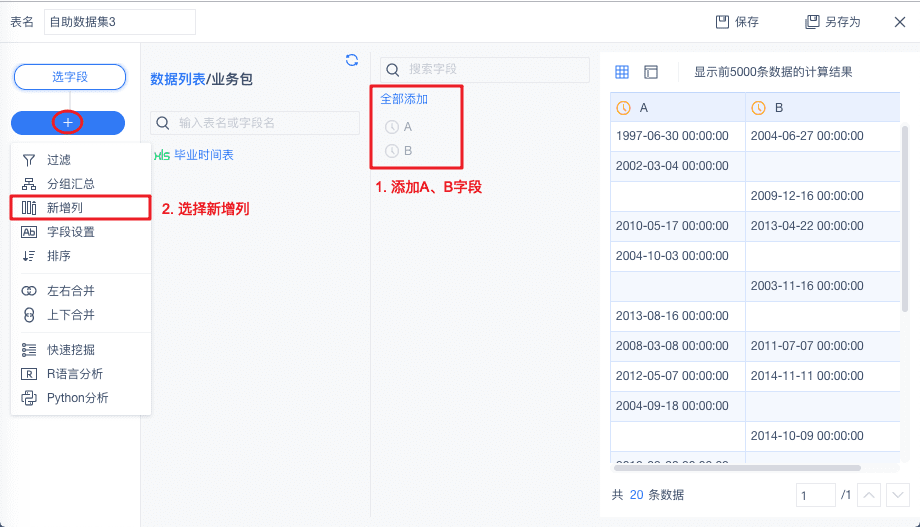Open 字段设置 menu entry
The image size is (920, 527).
(80, 232)
